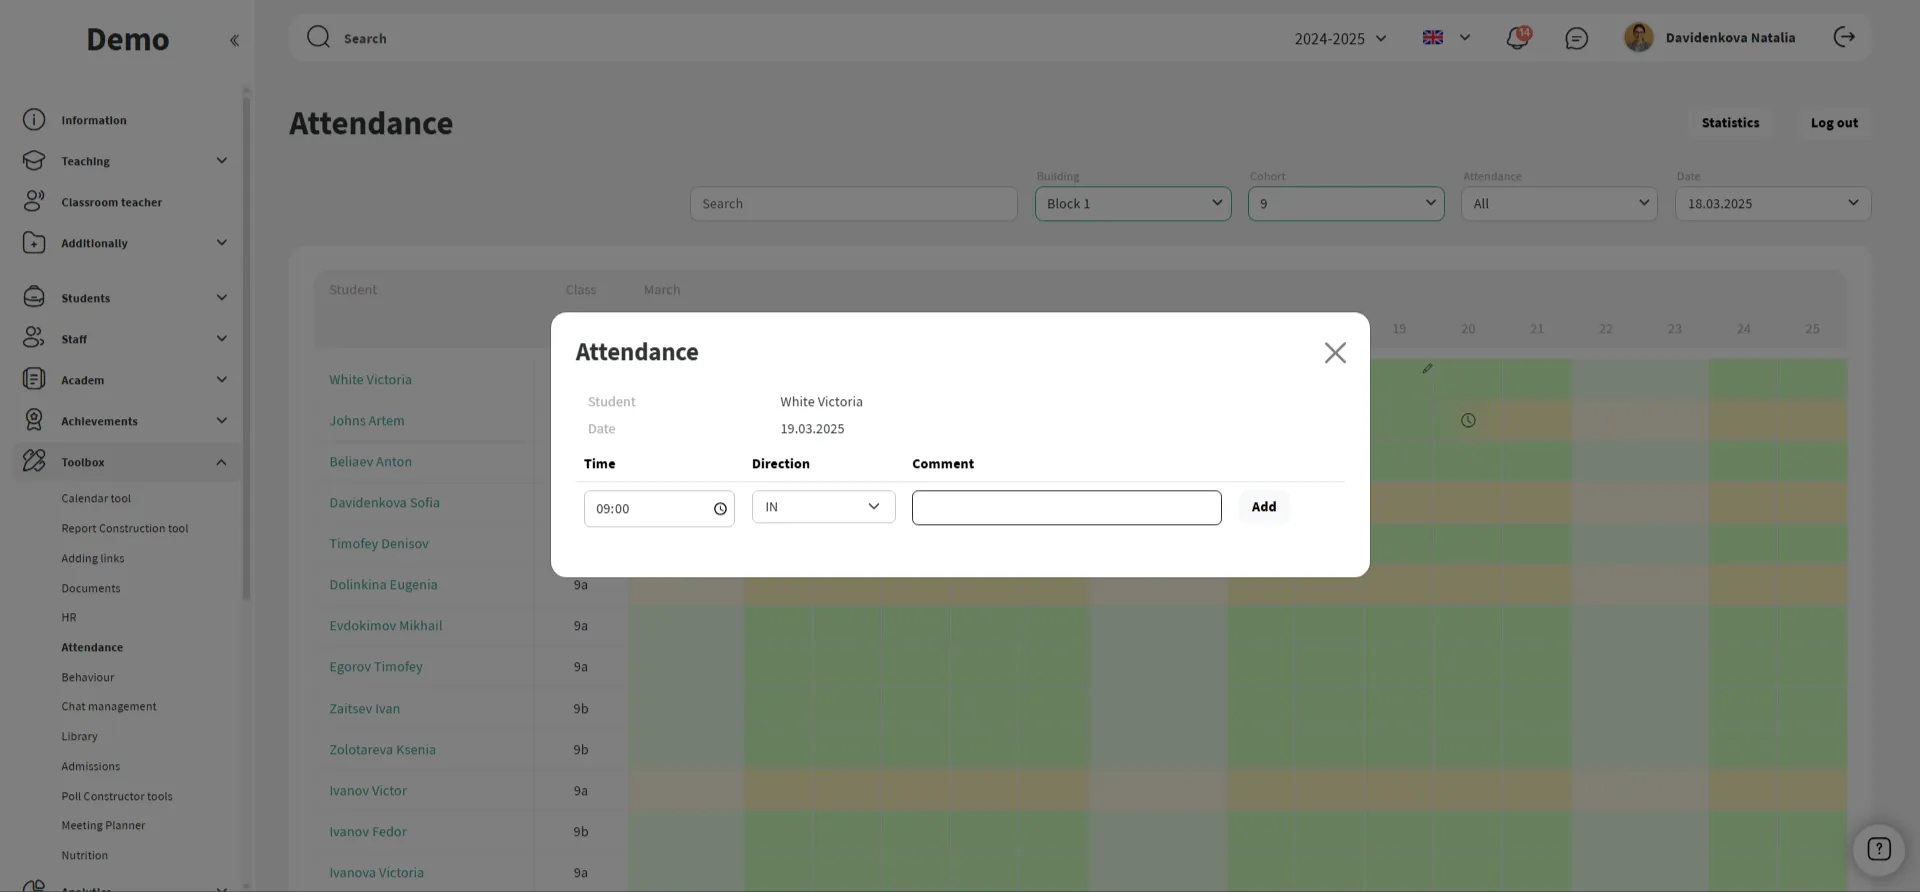
Task: Expand the Building dropdown Block 1
Action: click(1132, 204)
